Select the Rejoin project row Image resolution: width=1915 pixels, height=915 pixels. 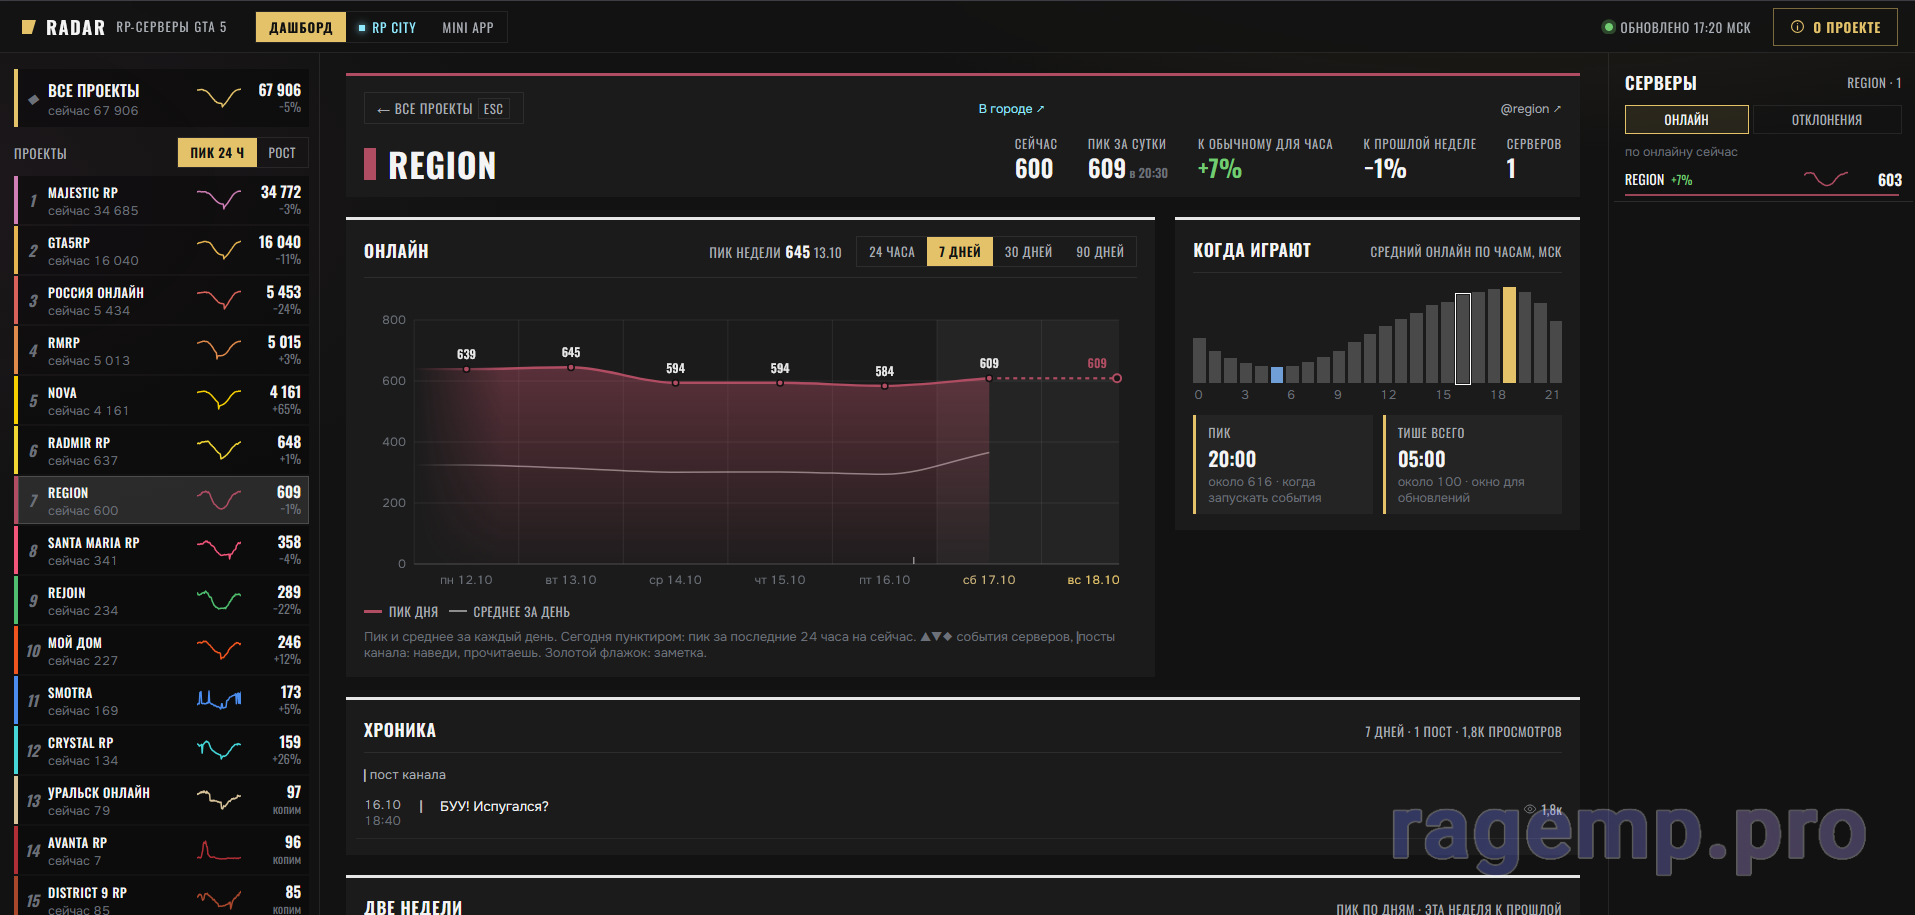tap(162, 600)
